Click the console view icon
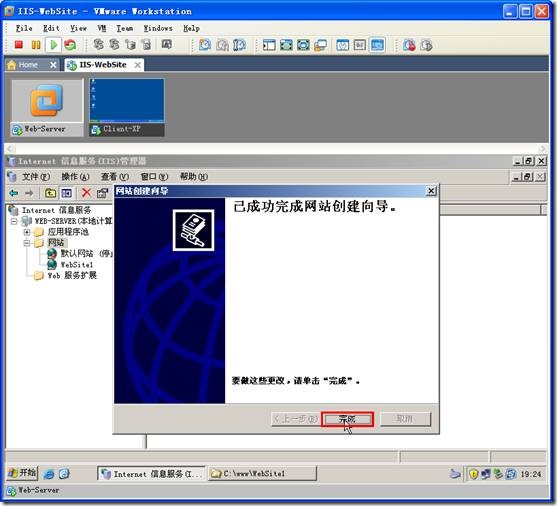The width and height of the screenshot is (557, 506). click(x=377, y=45)
